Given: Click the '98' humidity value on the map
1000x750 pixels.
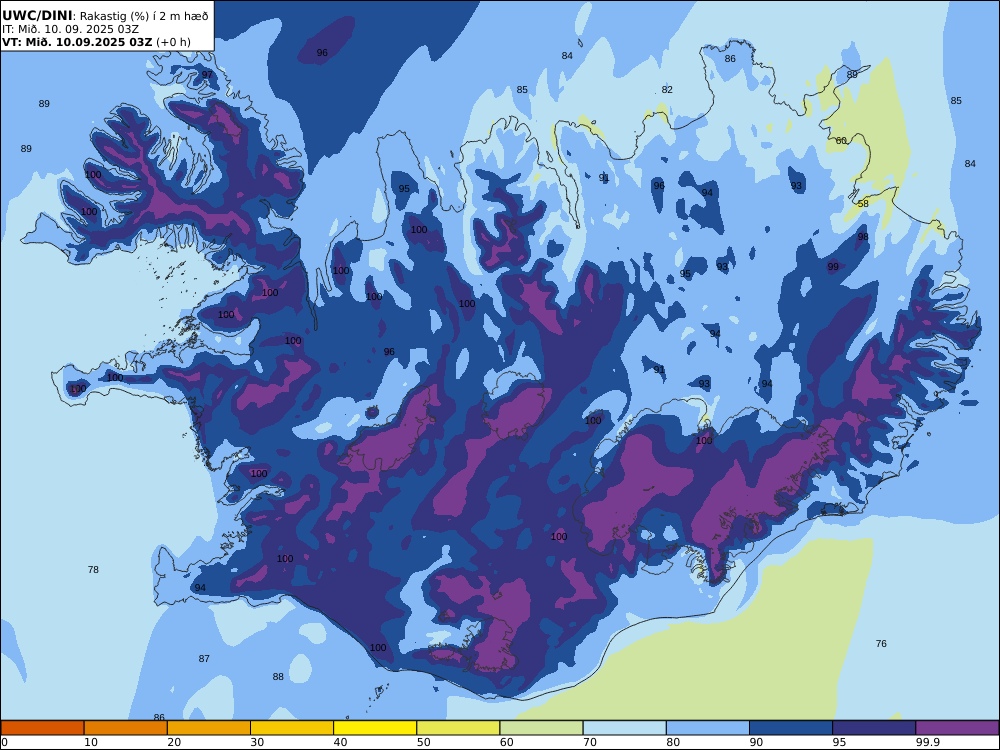Looking at the screenshot, I should coord(863,237).
